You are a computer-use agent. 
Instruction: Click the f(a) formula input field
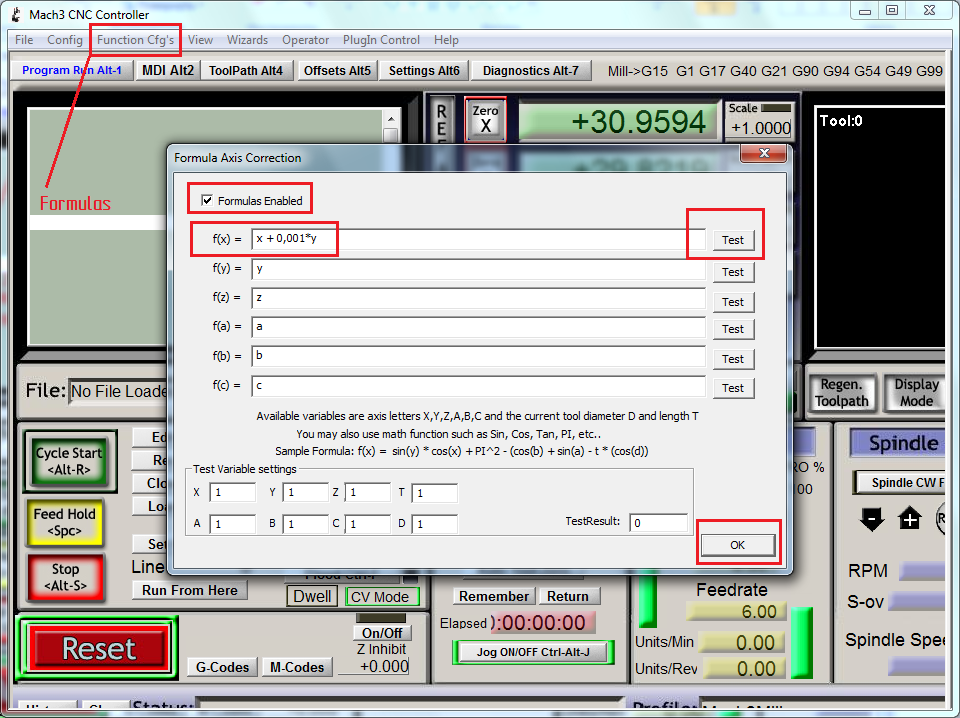(478, 327)
